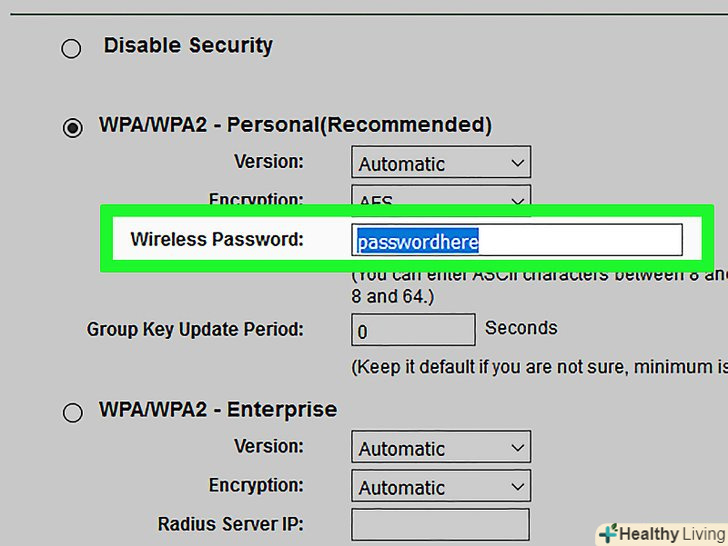The image size is (728, 546).
Task: Select the Disable Security radio button
Action: tap(71, 48)
